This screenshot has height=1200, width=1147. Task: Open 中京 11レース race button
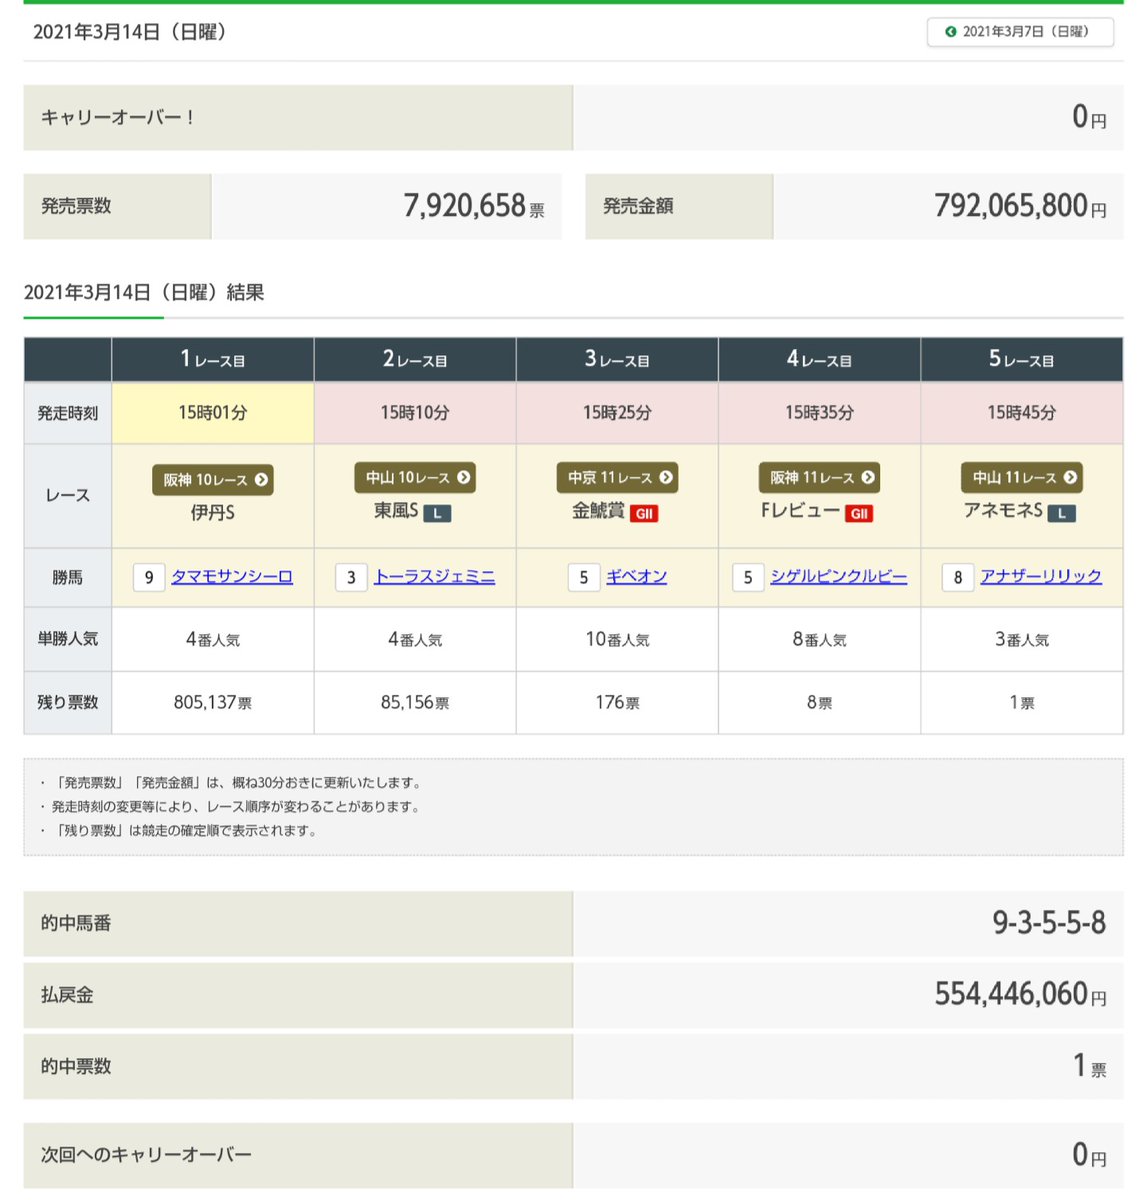coord(617,478)
